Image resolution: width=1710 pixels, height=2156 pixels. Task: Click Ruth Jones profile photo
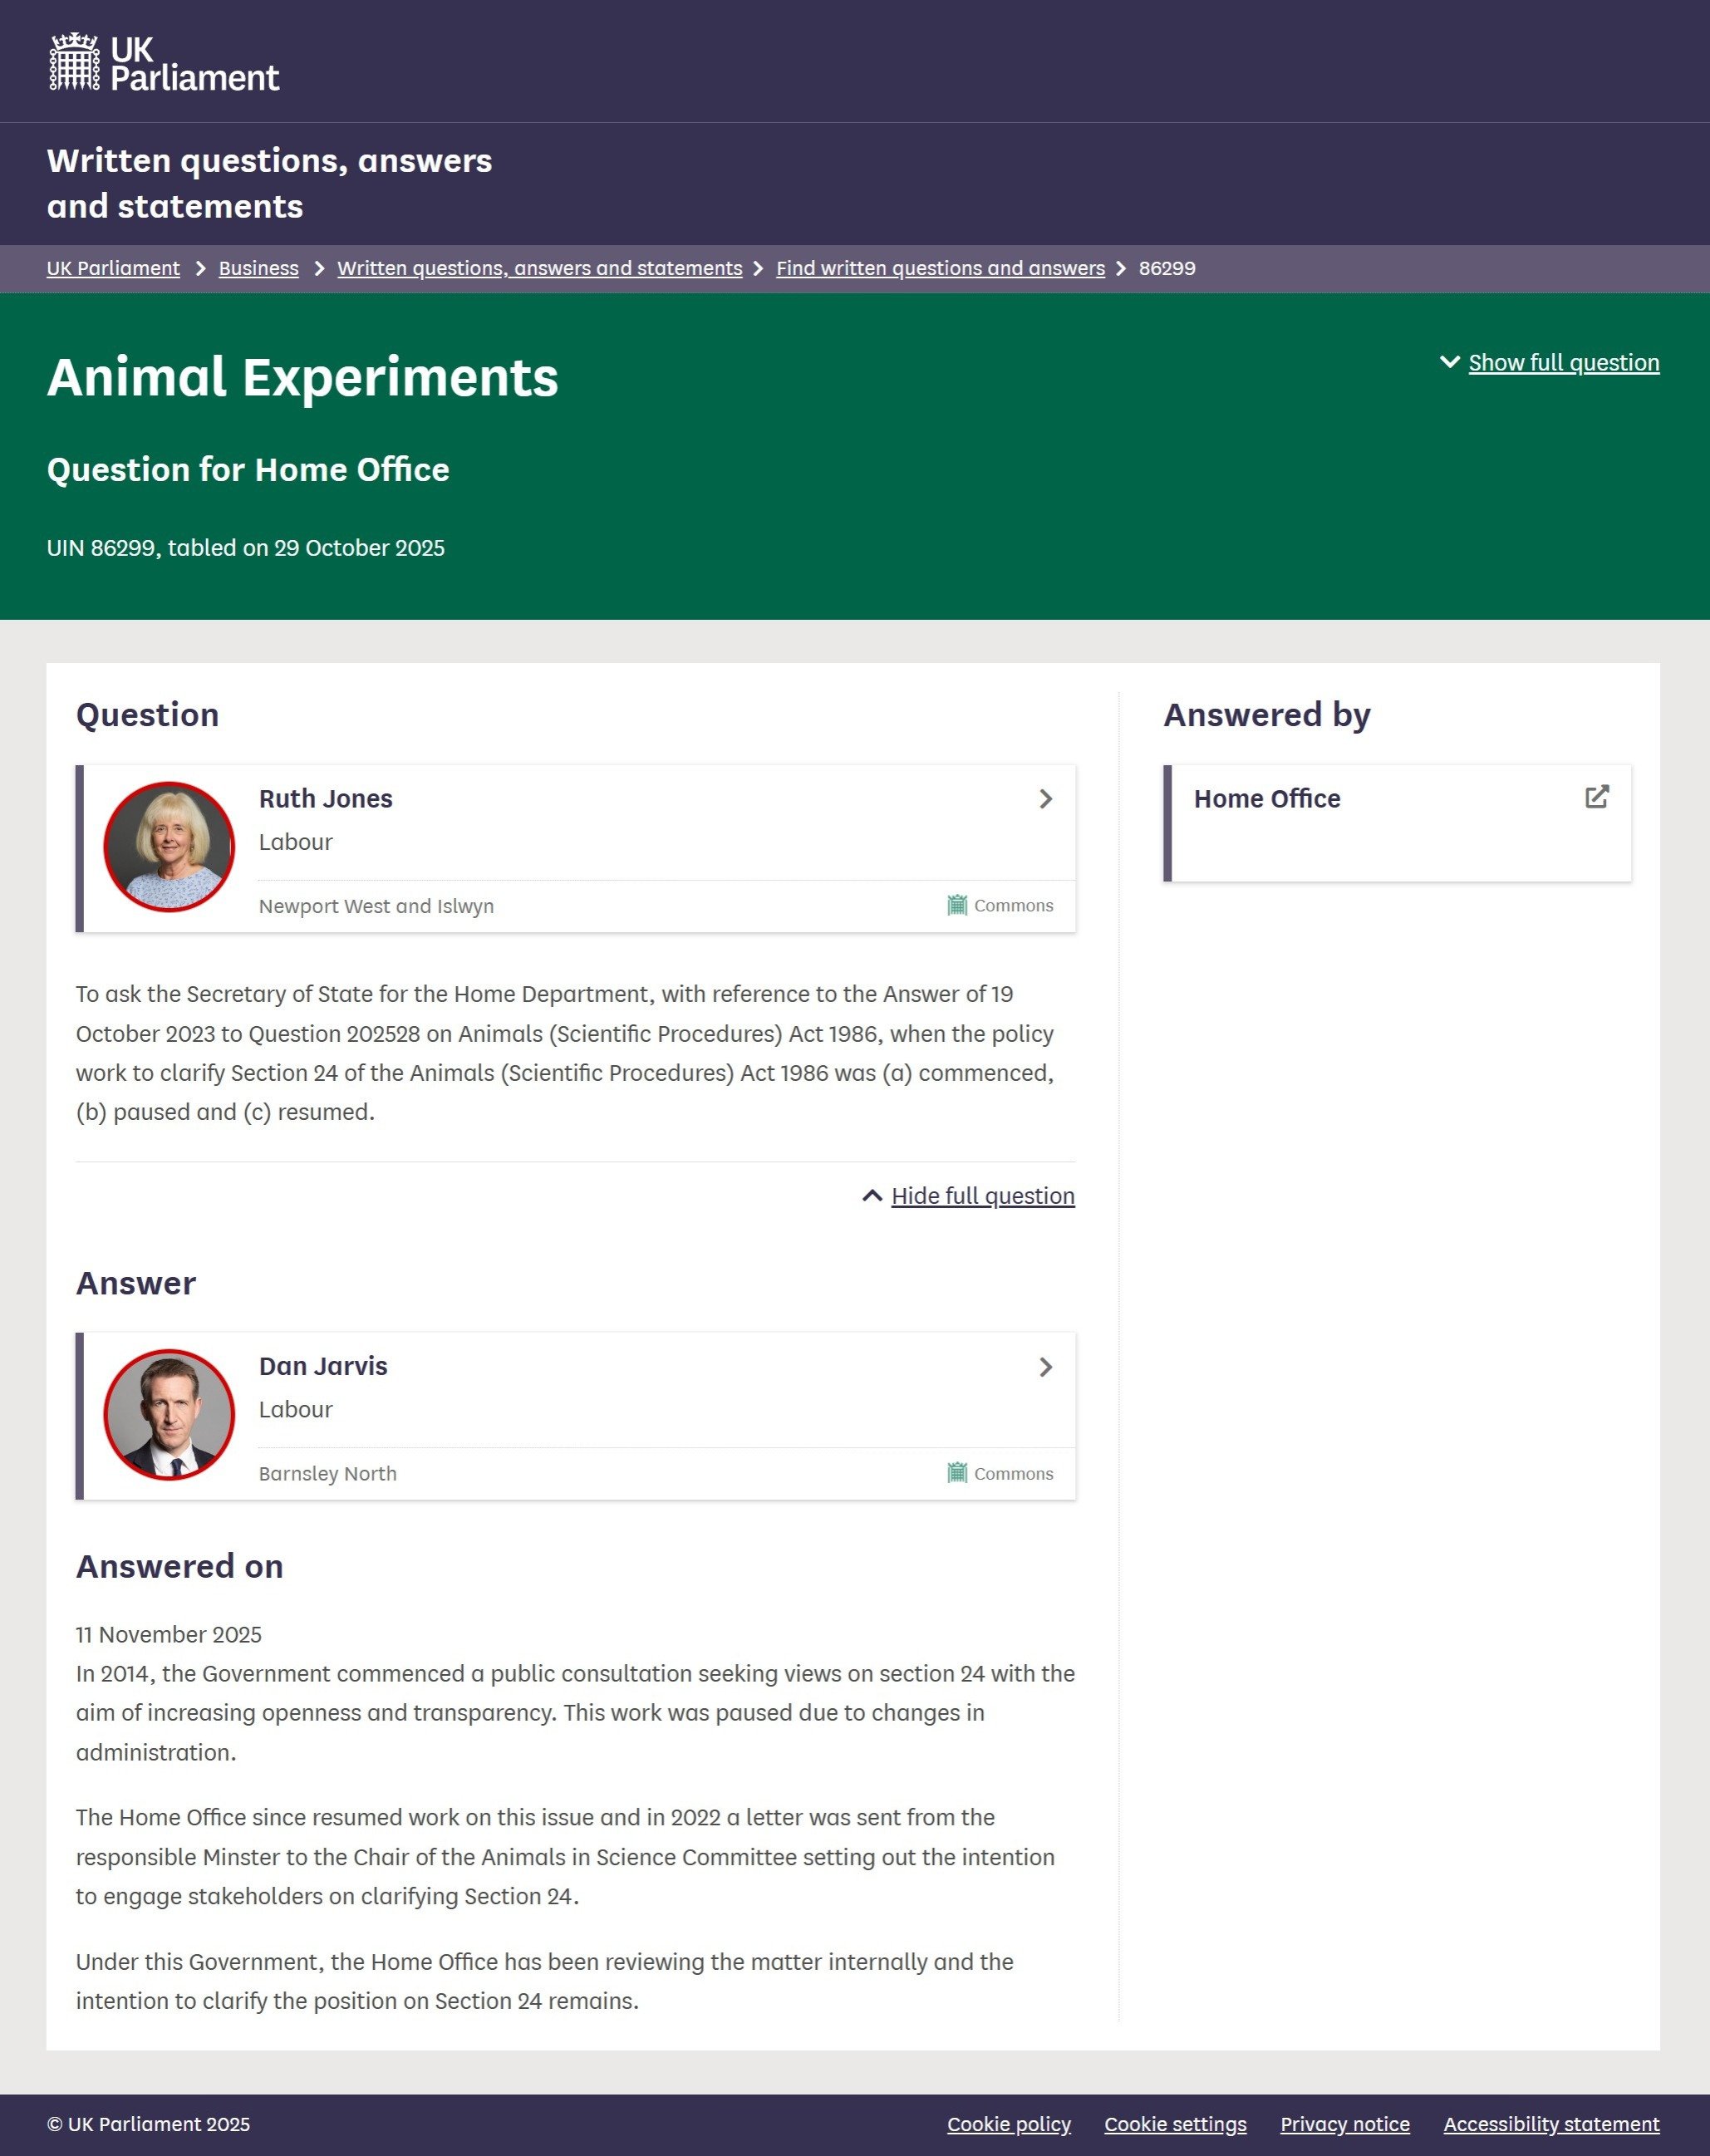coord(169,847)
